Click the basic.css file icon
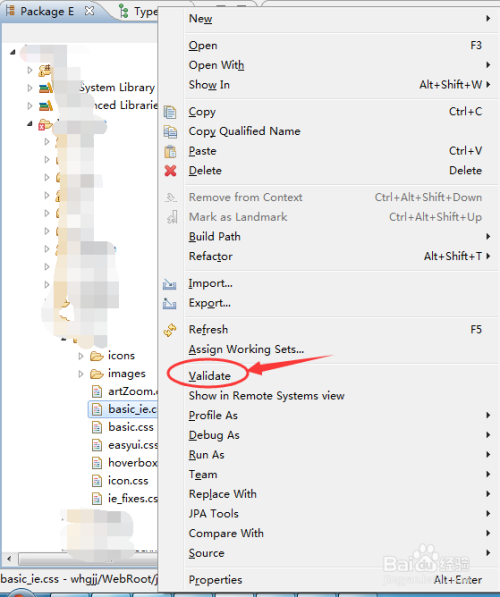Image resolution: width=500 pixels, height=597 pixels. (97, 427)
